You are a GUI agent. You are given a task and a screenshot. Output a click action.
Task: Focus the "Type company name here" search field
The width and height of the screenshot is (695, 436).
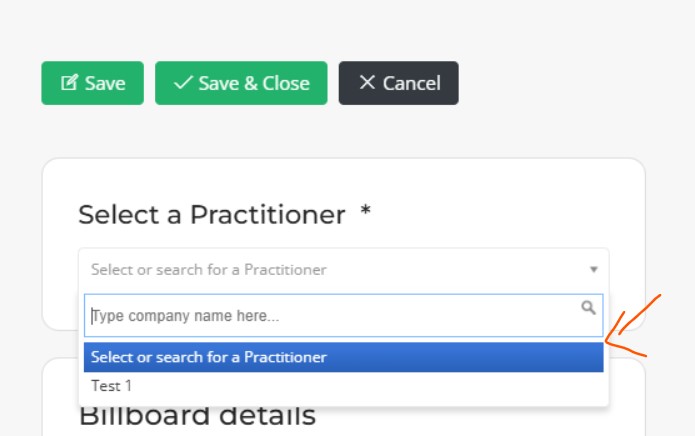click(x=344, y=315)
